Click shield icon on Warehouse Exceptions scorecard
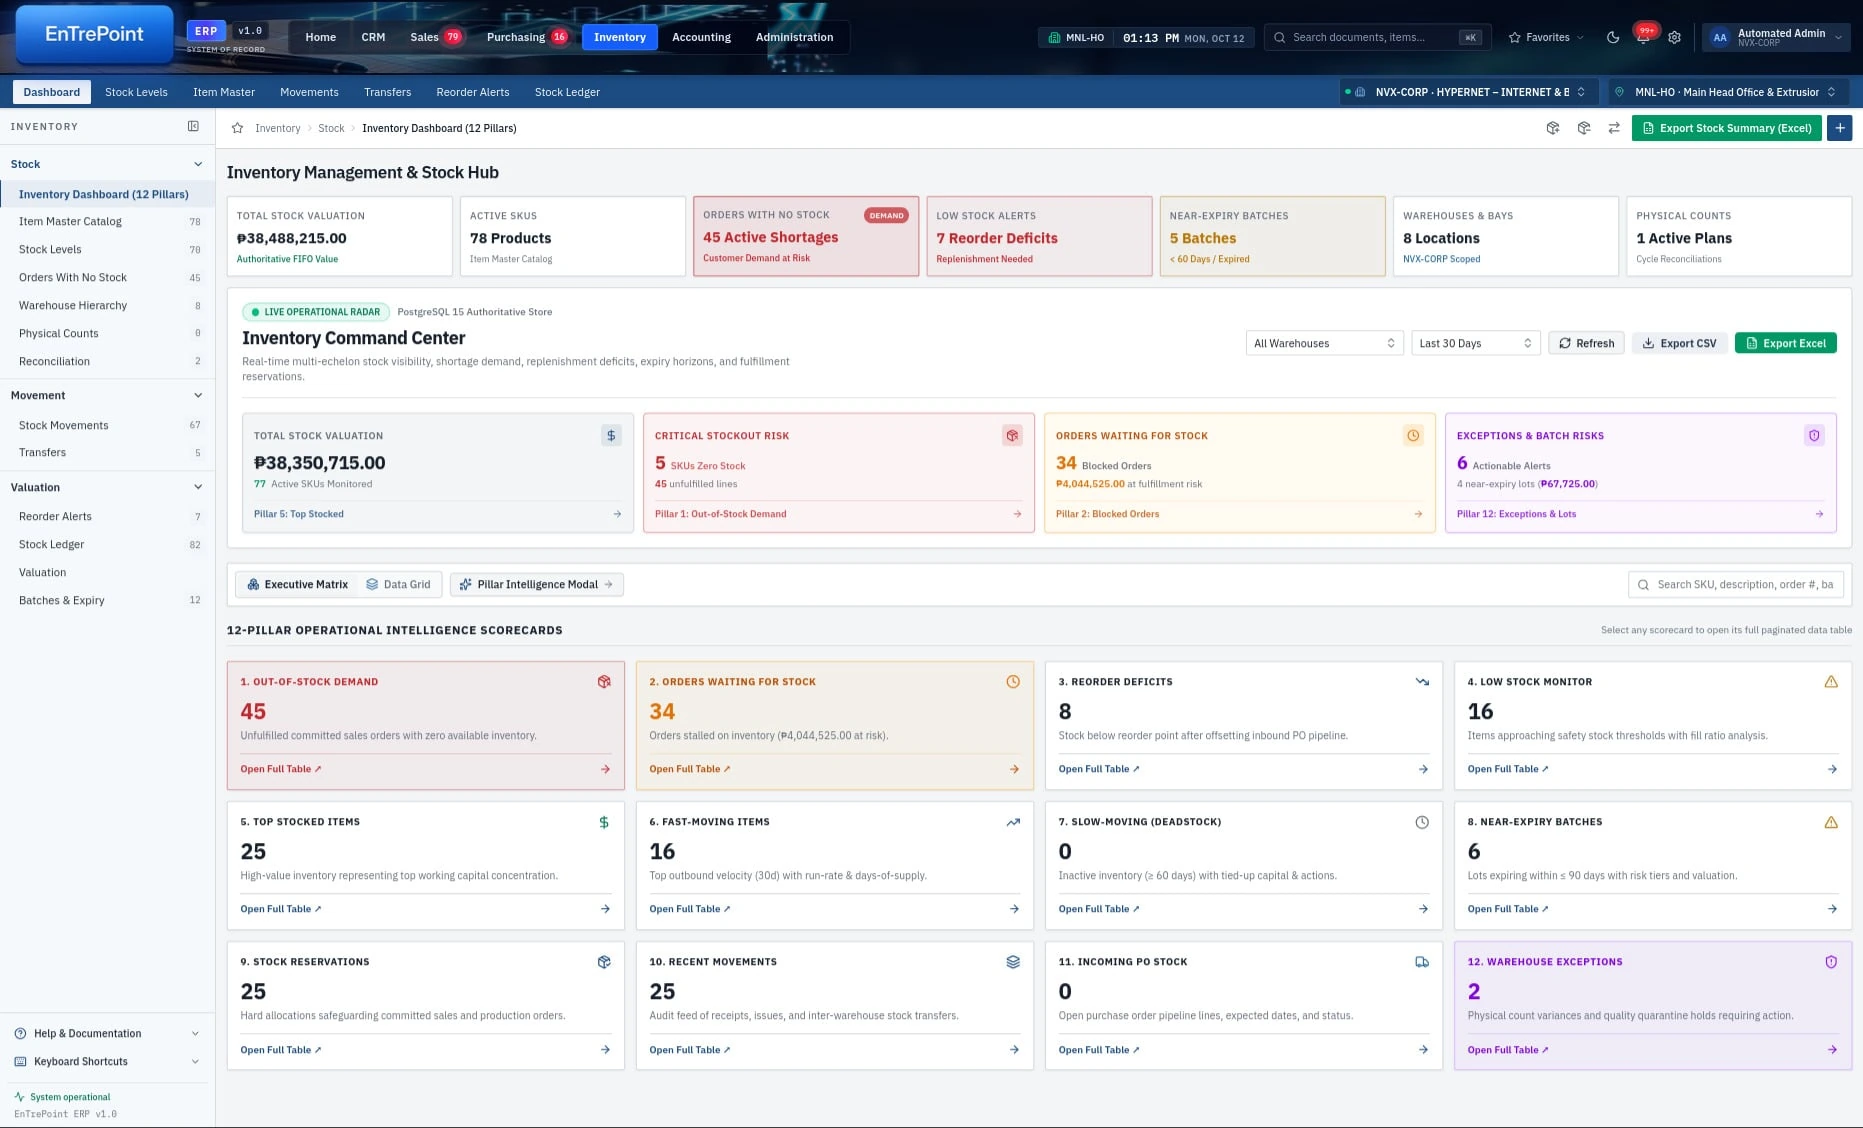Image resolution: width=1863 pixels, height=1128 pixels. click(x=1831, y=962)
